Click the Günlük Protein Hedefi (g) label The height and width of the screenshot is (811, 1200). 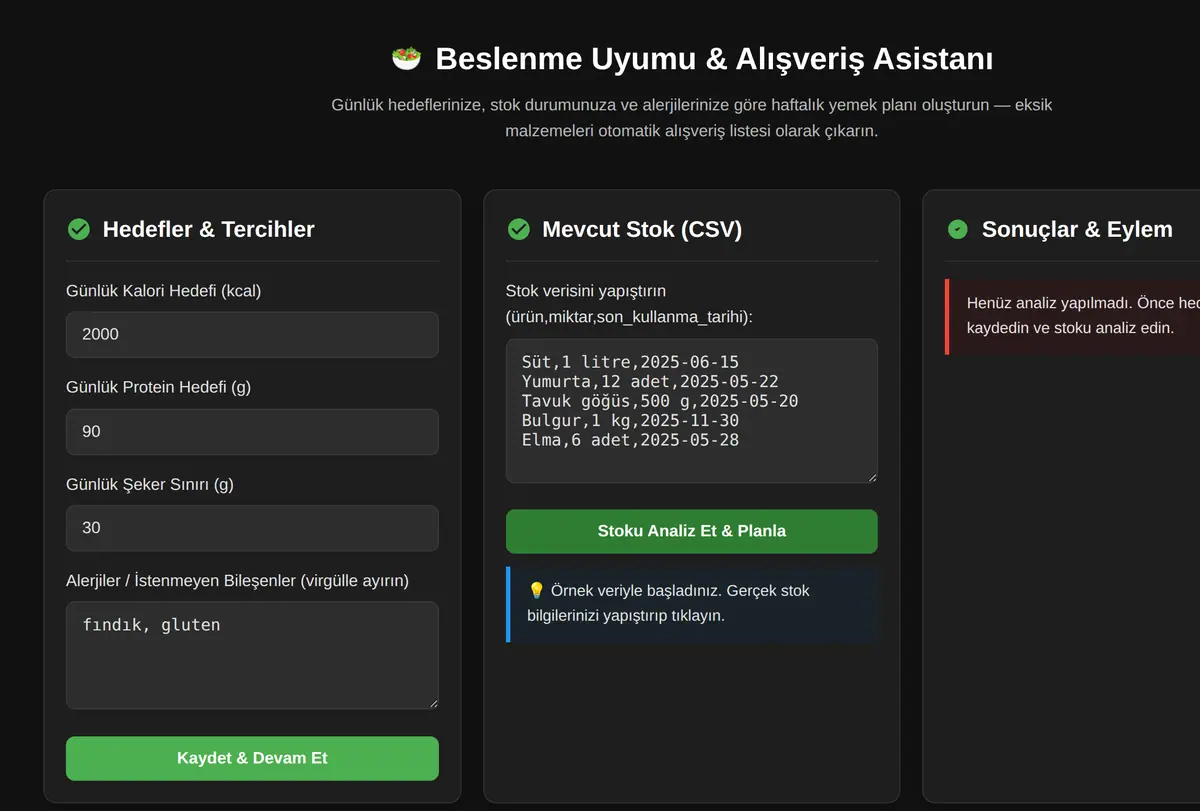tap(159, 387)
